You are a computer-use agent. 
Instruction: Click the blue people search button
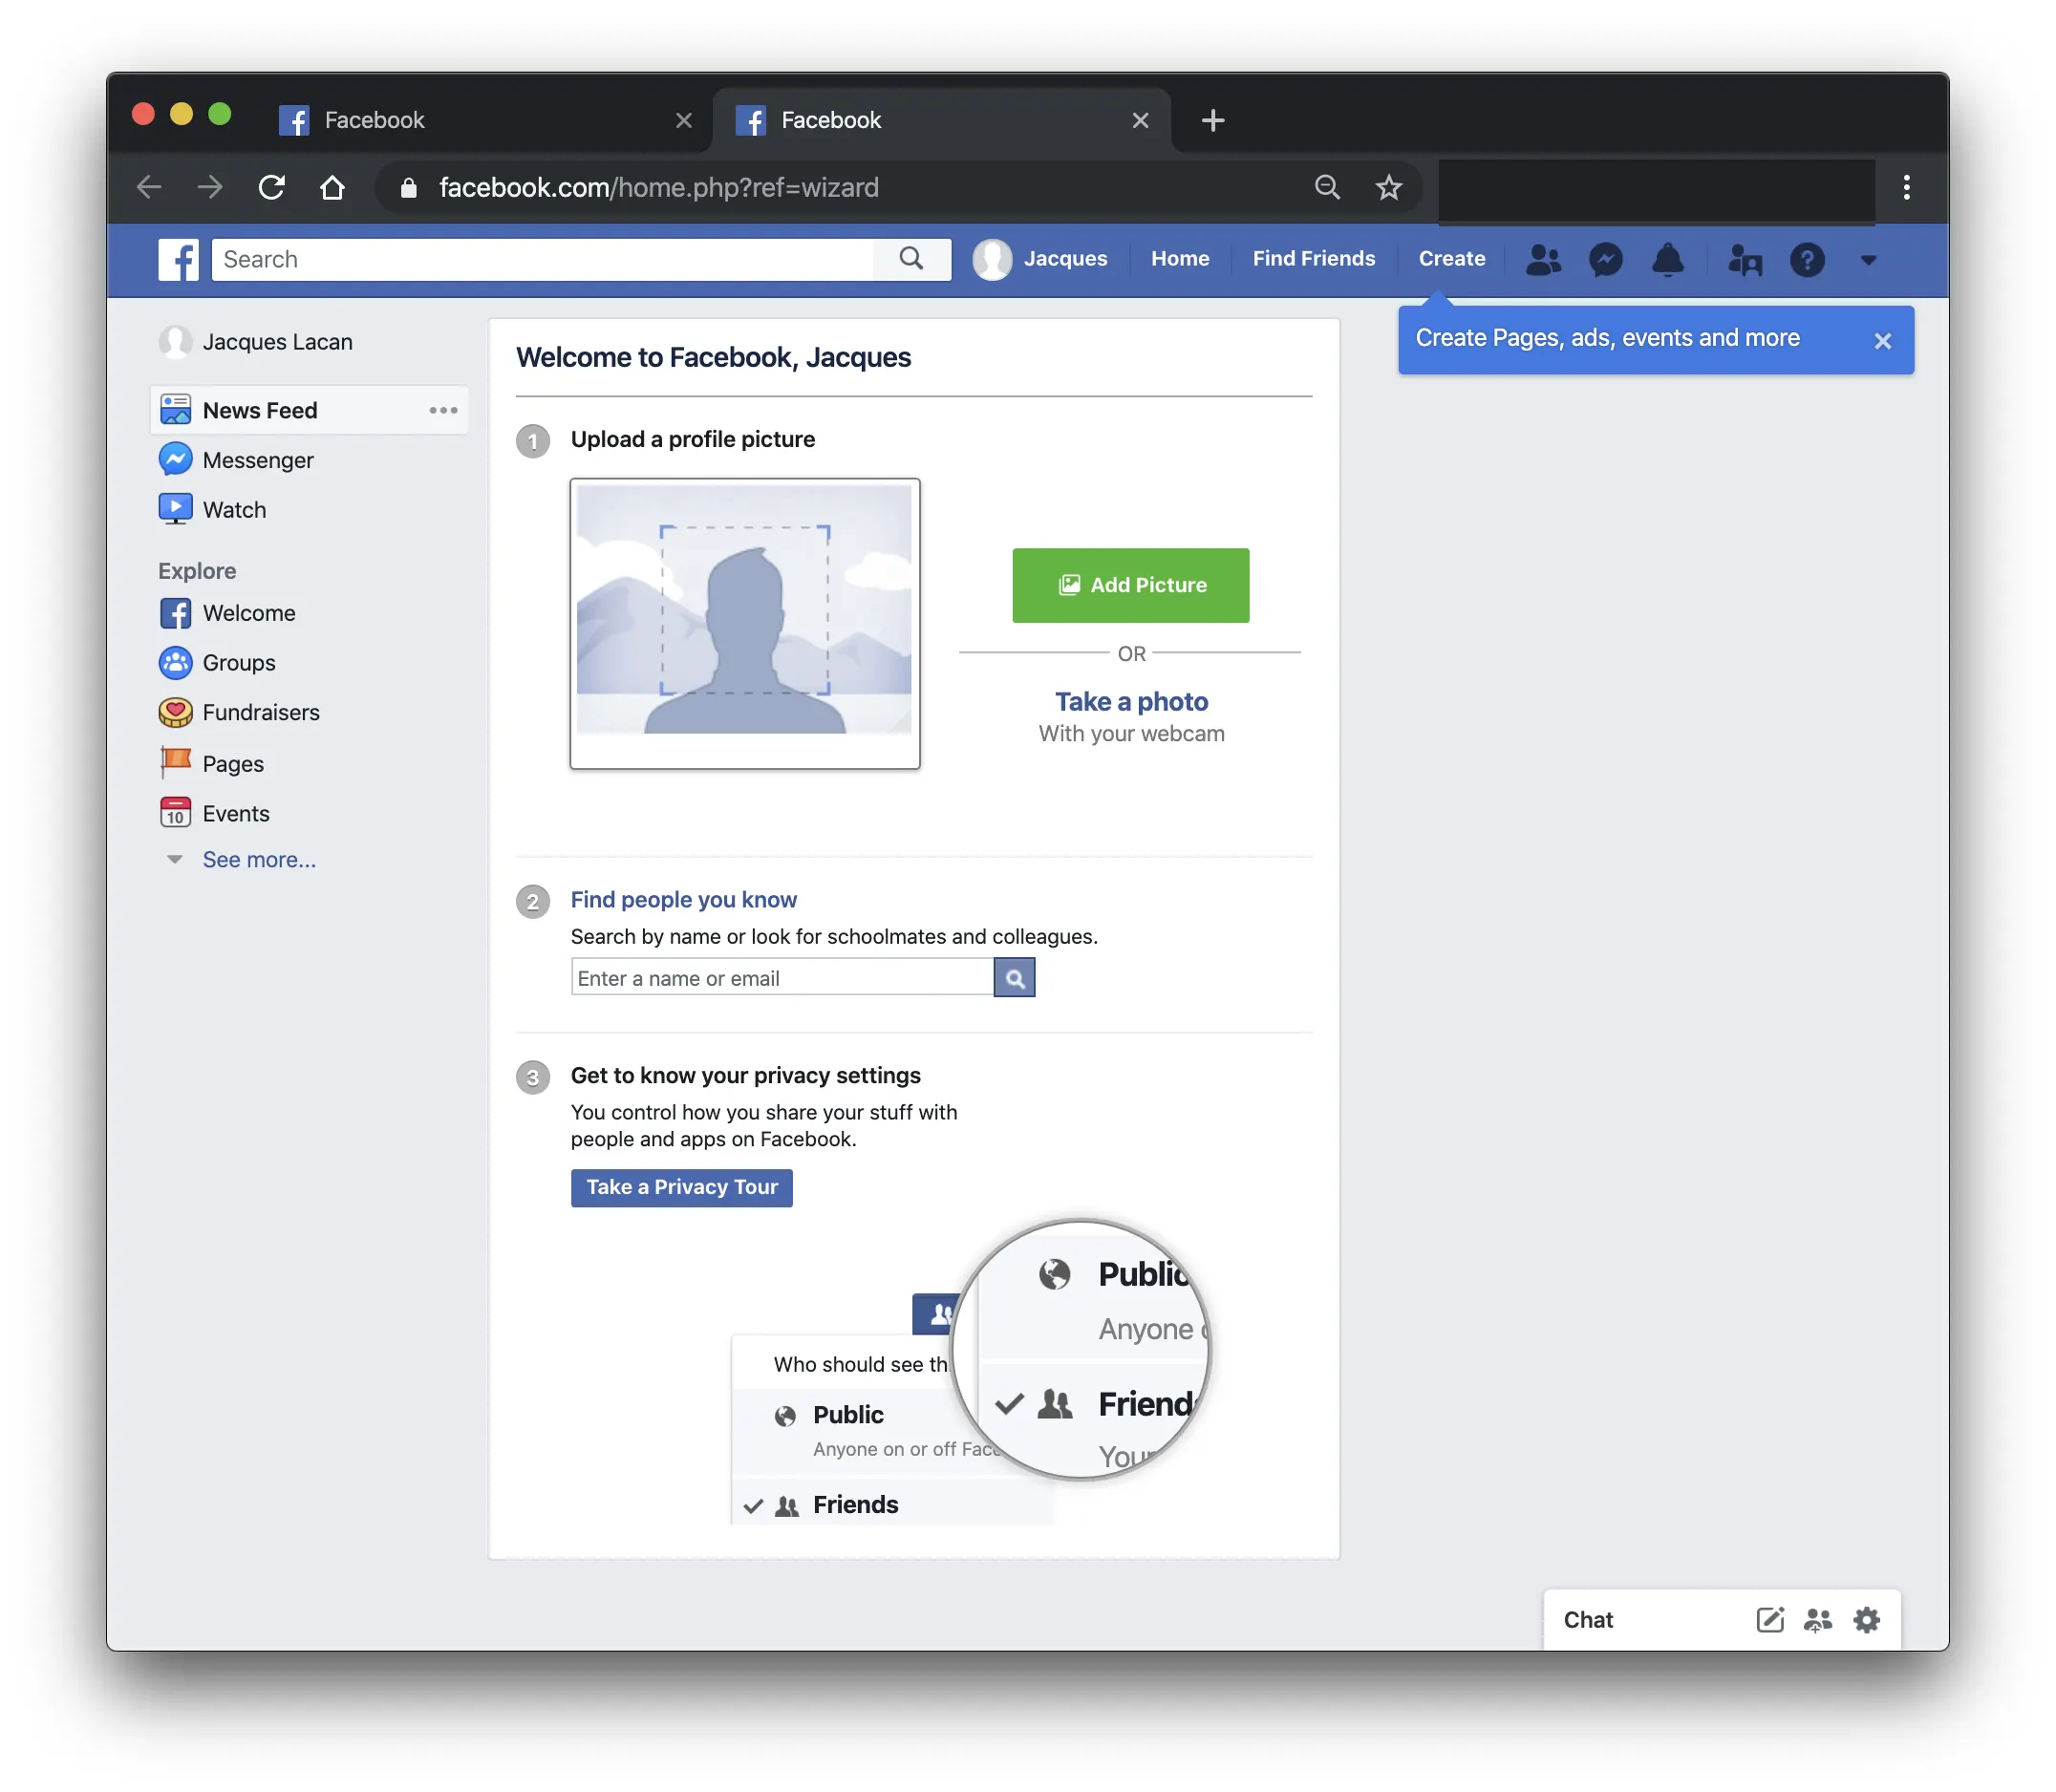(x=1014, y=978)
